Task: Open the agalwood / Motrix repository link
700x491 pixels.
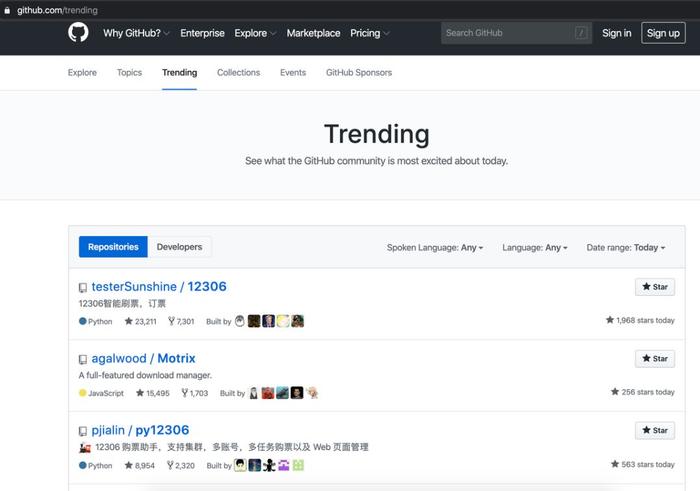Action: click(x=143, y=358)
